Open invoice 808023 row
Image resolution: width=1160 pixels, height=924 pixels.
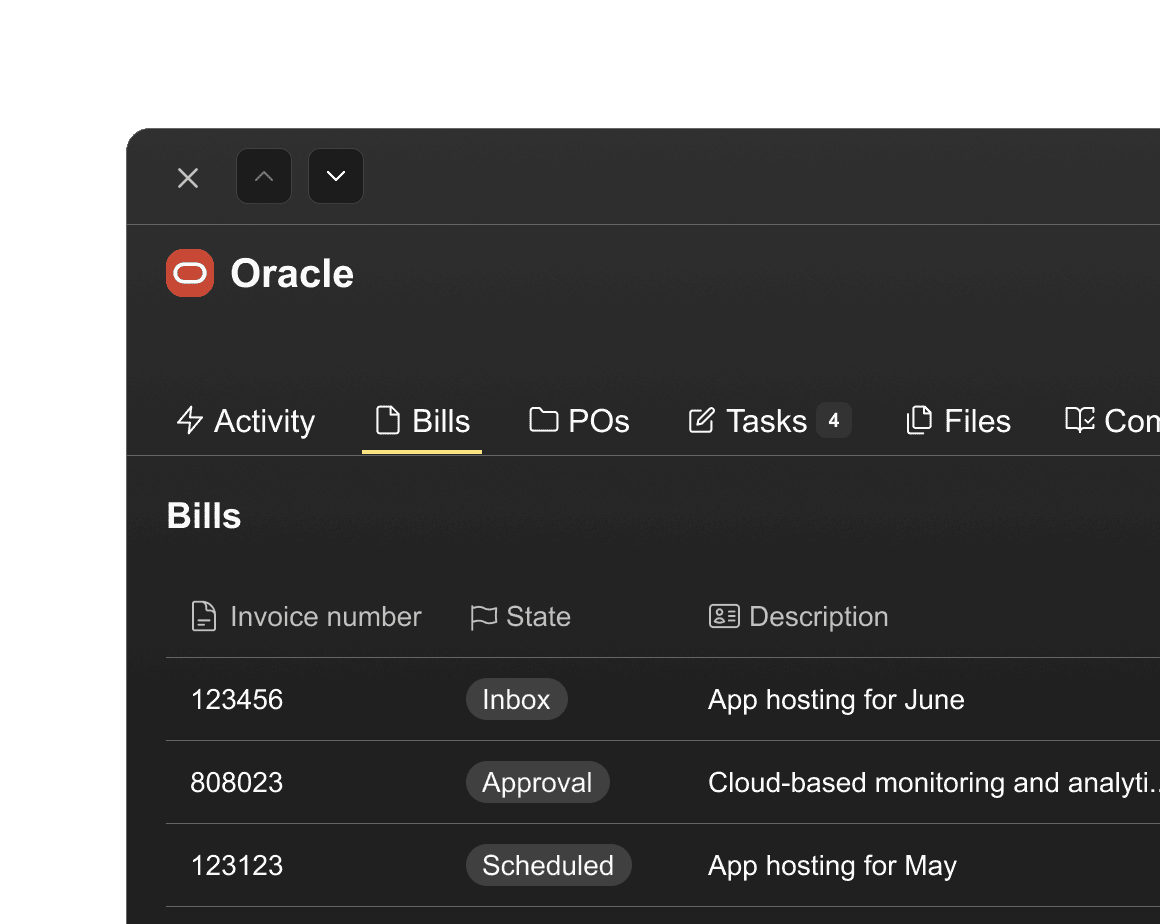(x=663, y=782)
